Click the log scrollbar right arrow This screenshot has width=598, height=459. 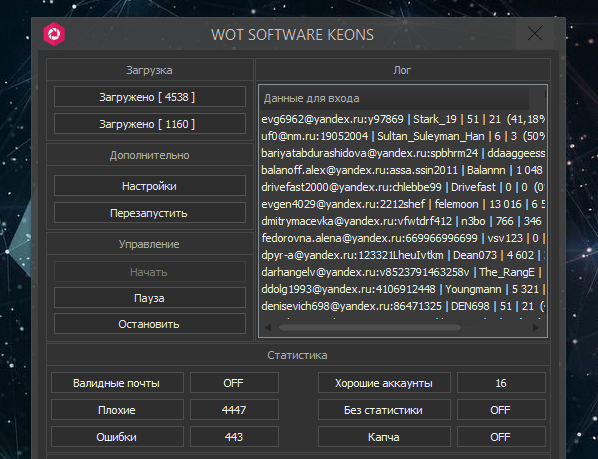[536, 327]
